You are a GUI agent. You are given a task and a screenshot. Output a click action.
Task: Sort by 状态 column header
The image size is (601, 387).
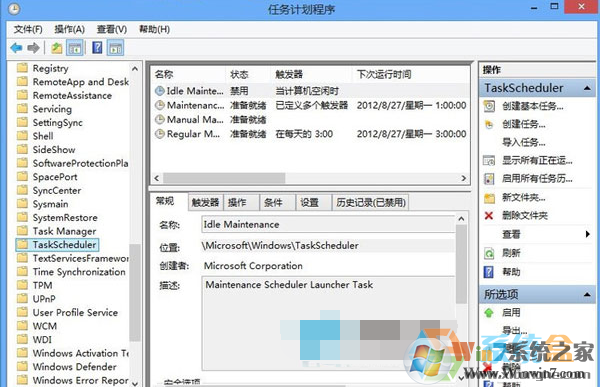click(x=248, y=74)
